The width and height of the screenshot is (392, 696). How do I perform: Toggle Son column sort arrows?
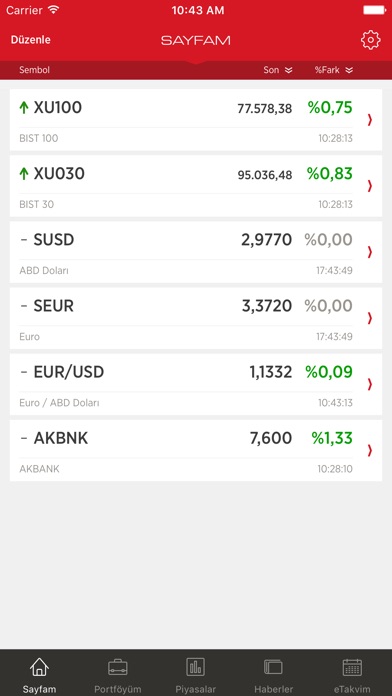(x=289, y=70)
